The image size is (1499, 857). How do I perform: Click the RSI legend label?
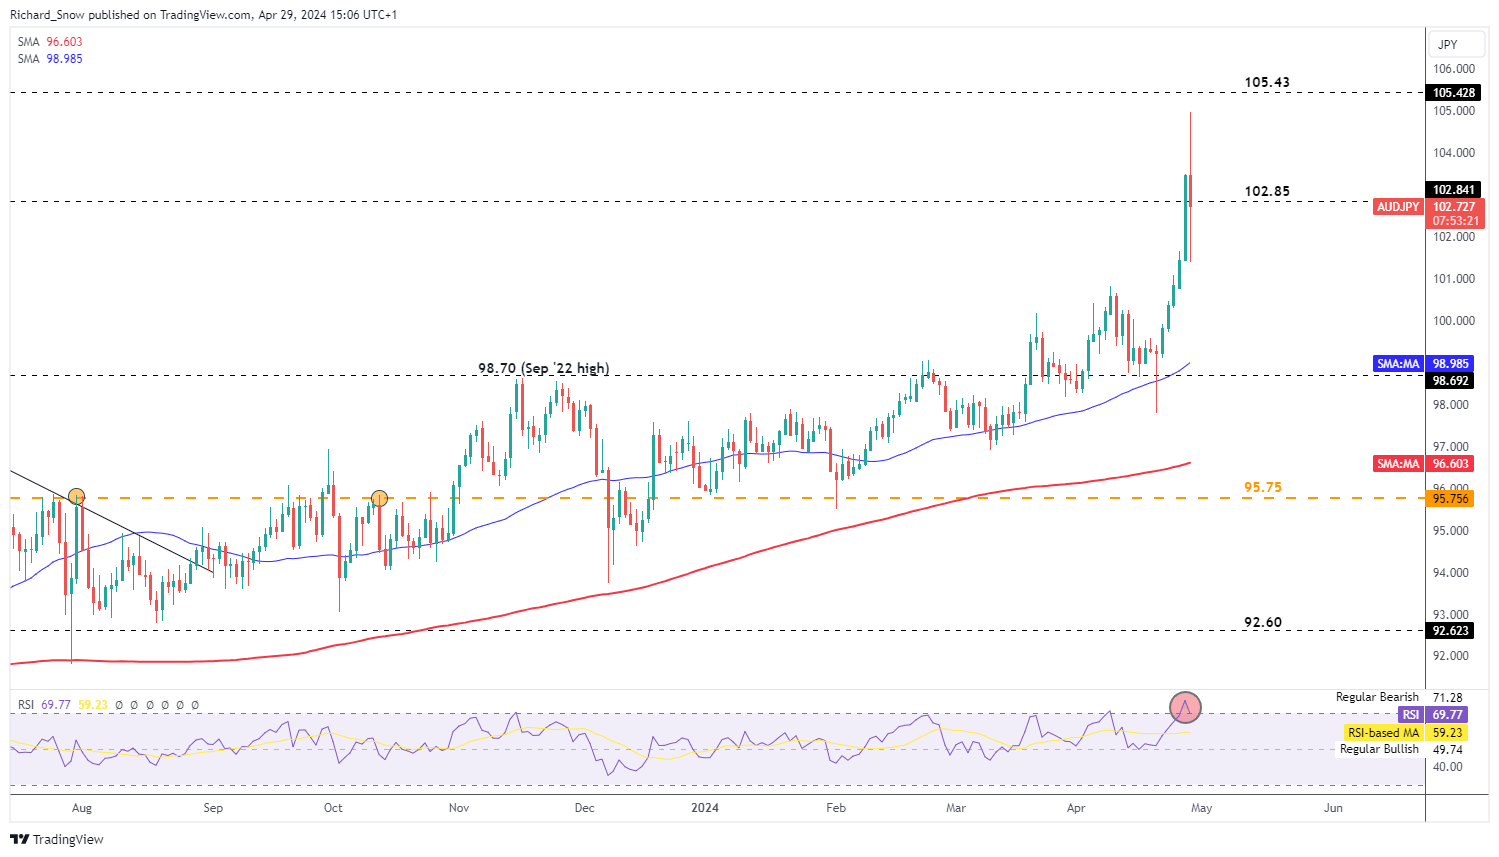click(x=26, y=705)
